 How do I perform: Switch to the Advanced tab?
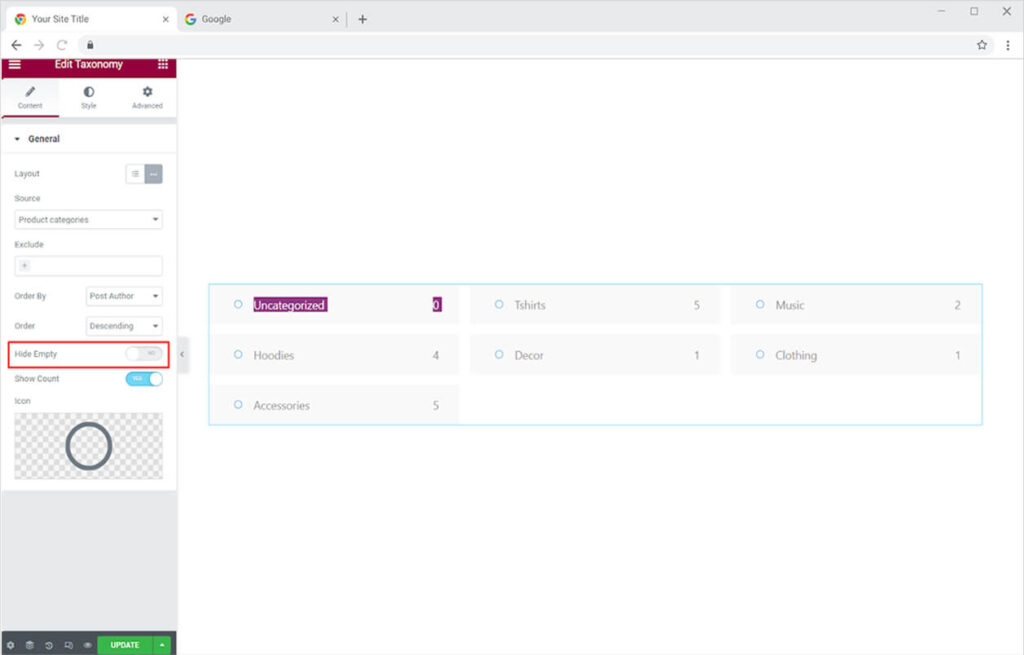click(x=147, y=97)
